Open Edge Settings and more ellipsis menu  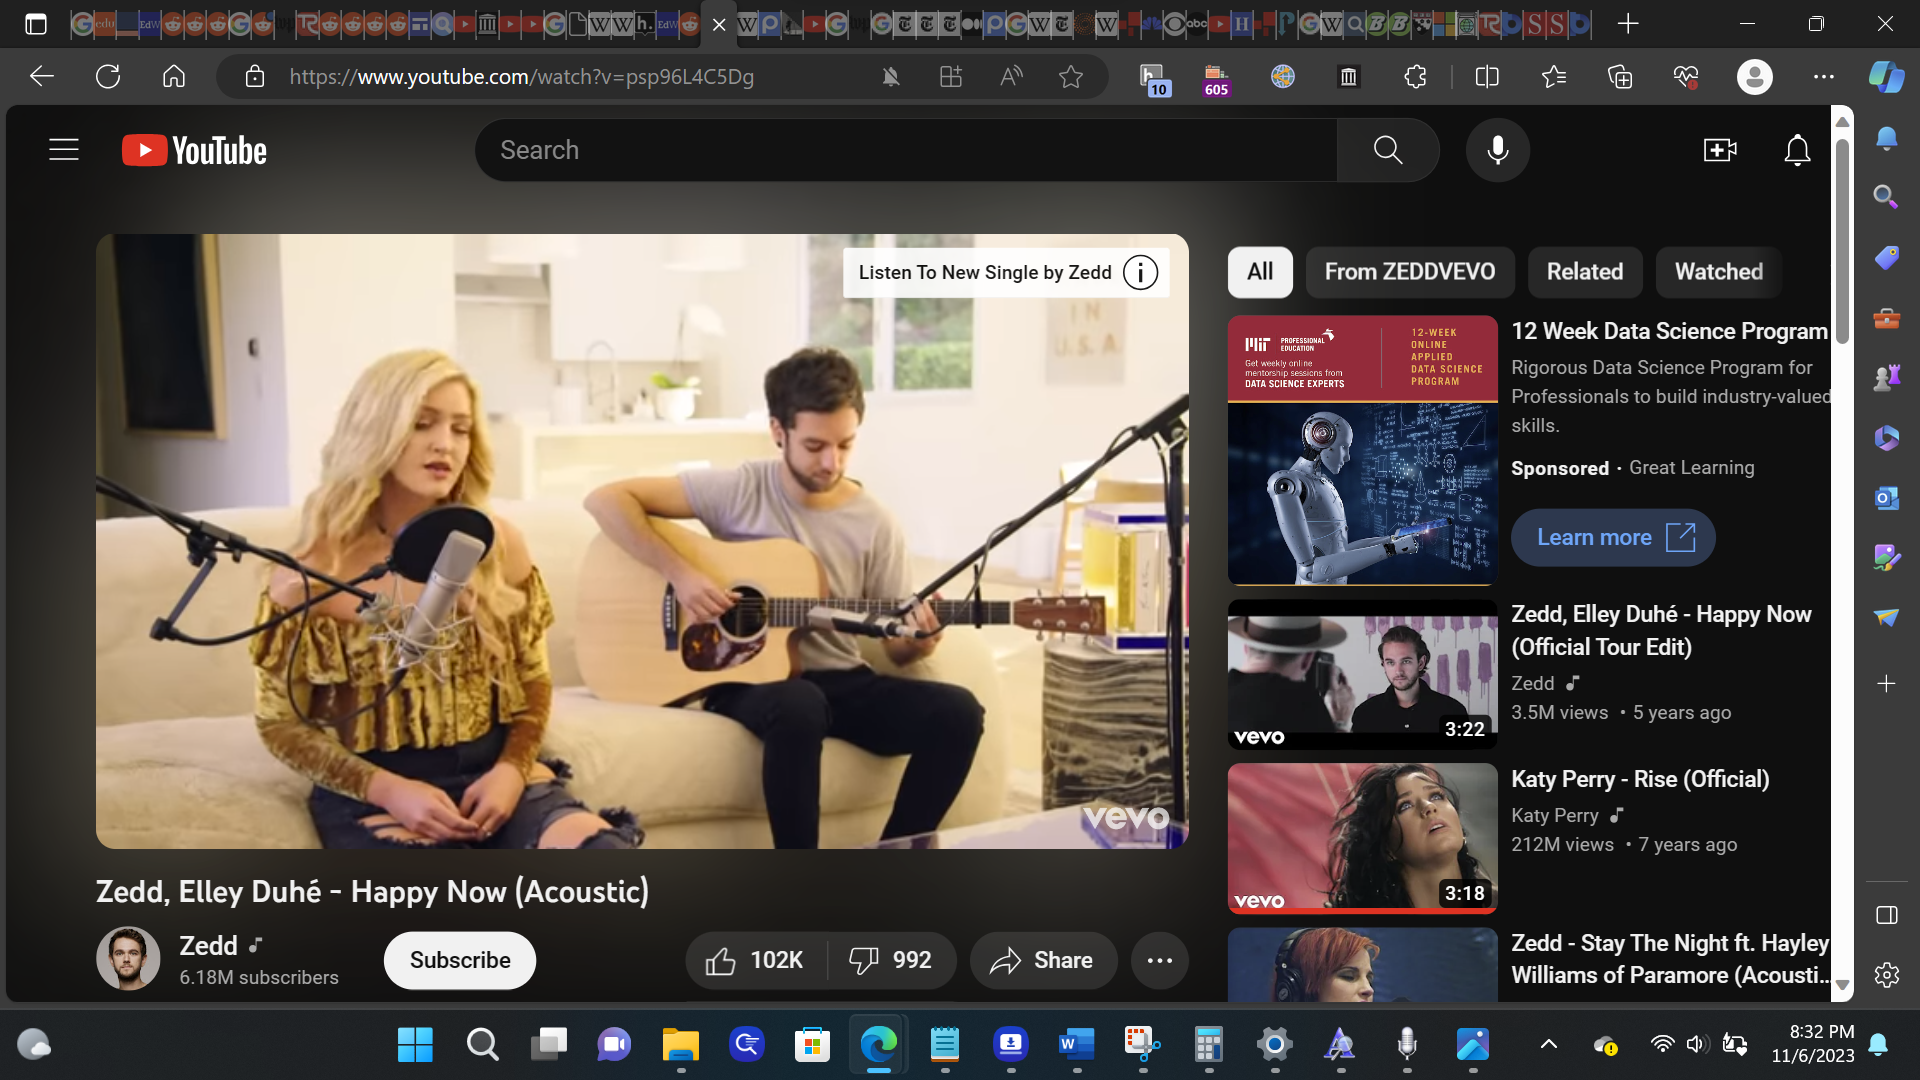(1823, 77)
